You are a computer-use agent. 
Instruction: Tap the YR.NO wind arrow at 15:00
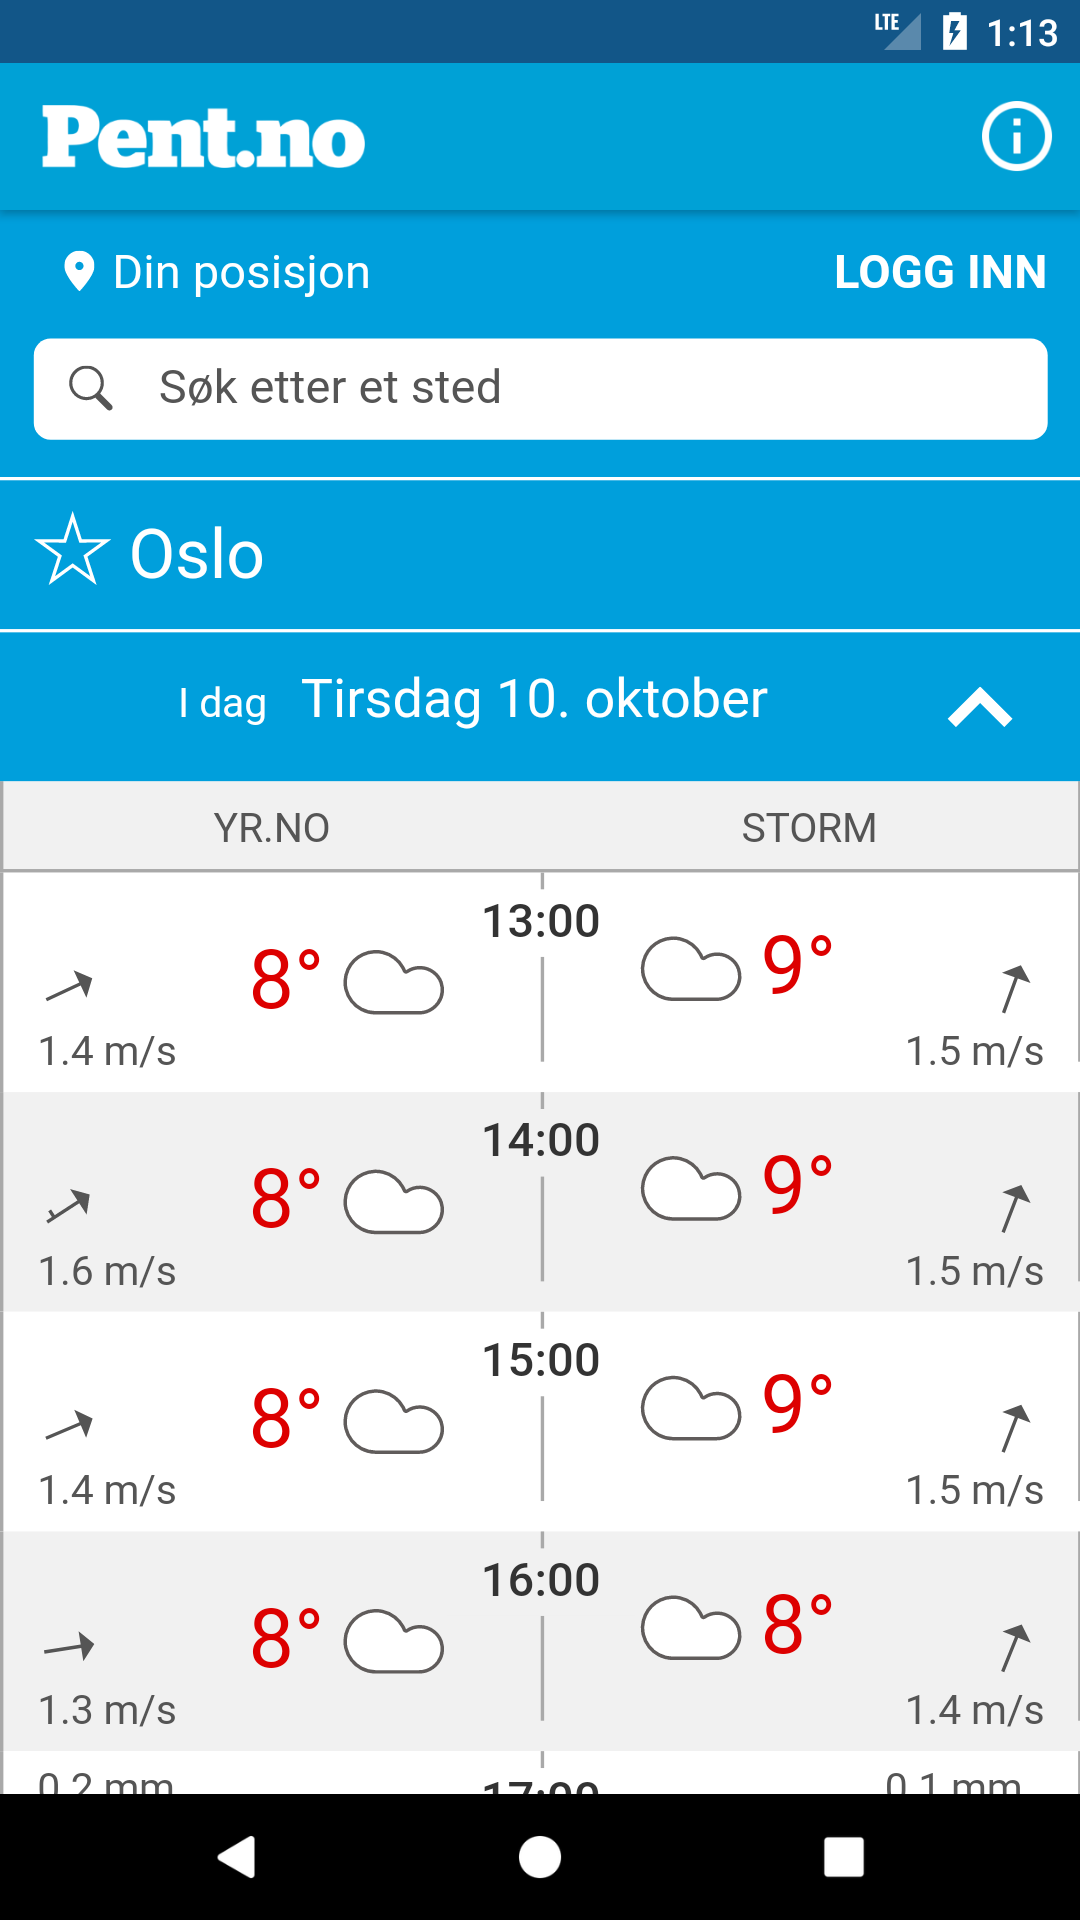pyautogui.click(x=69, y=1425)
